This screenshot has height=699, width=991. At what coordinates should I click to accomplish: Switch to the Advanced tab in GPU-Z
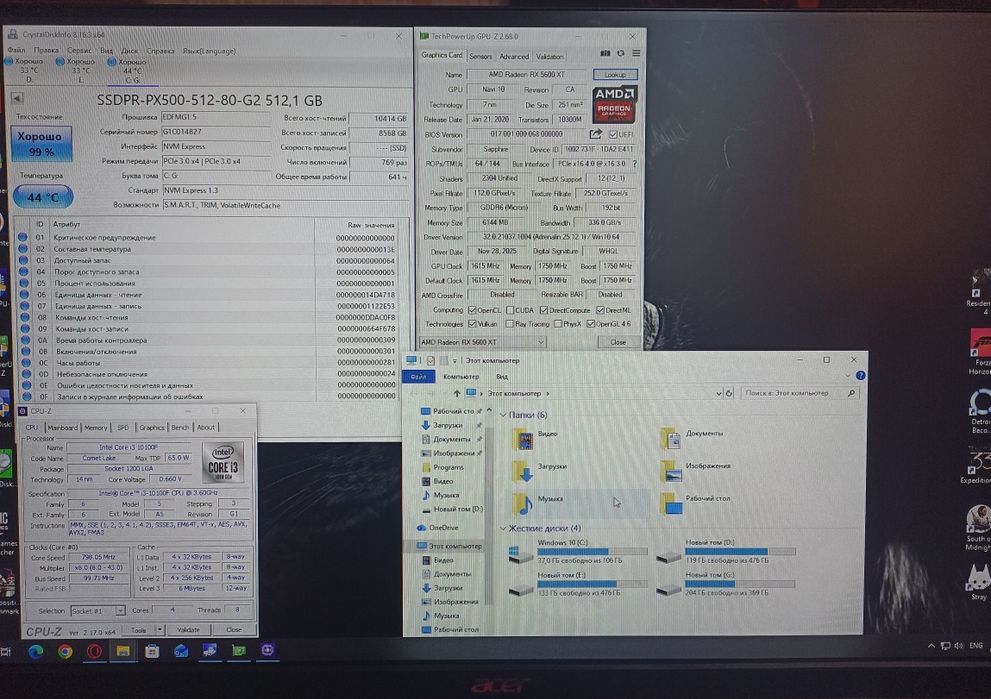click(514, 56)
